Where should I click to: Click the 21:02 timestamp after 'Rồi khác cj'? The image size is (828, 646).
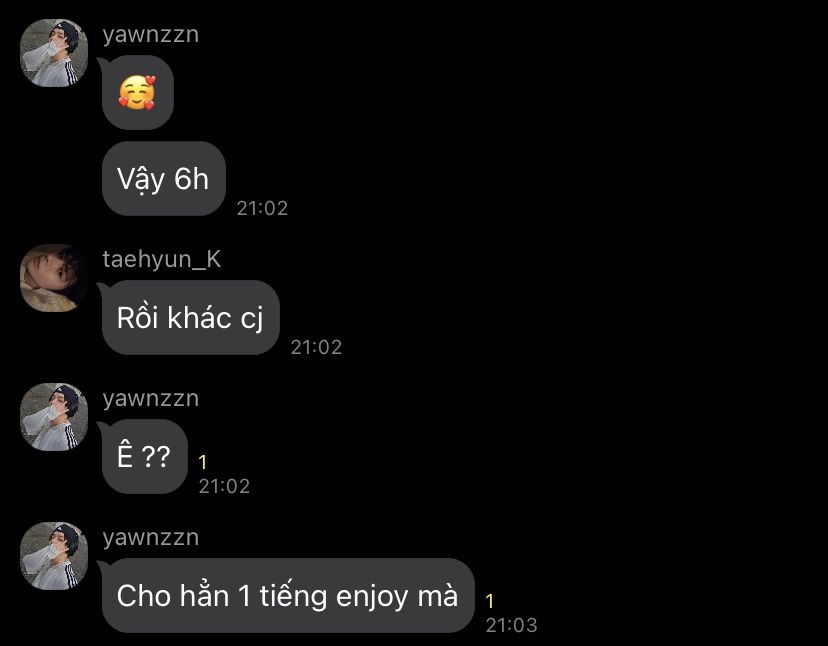coord(316,347)
